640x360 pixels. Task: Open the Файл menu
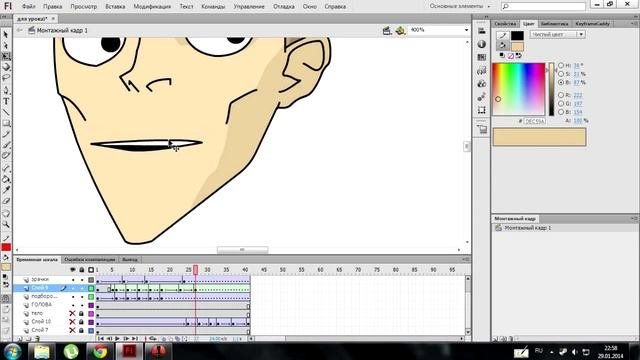click(x=28, y=7)
